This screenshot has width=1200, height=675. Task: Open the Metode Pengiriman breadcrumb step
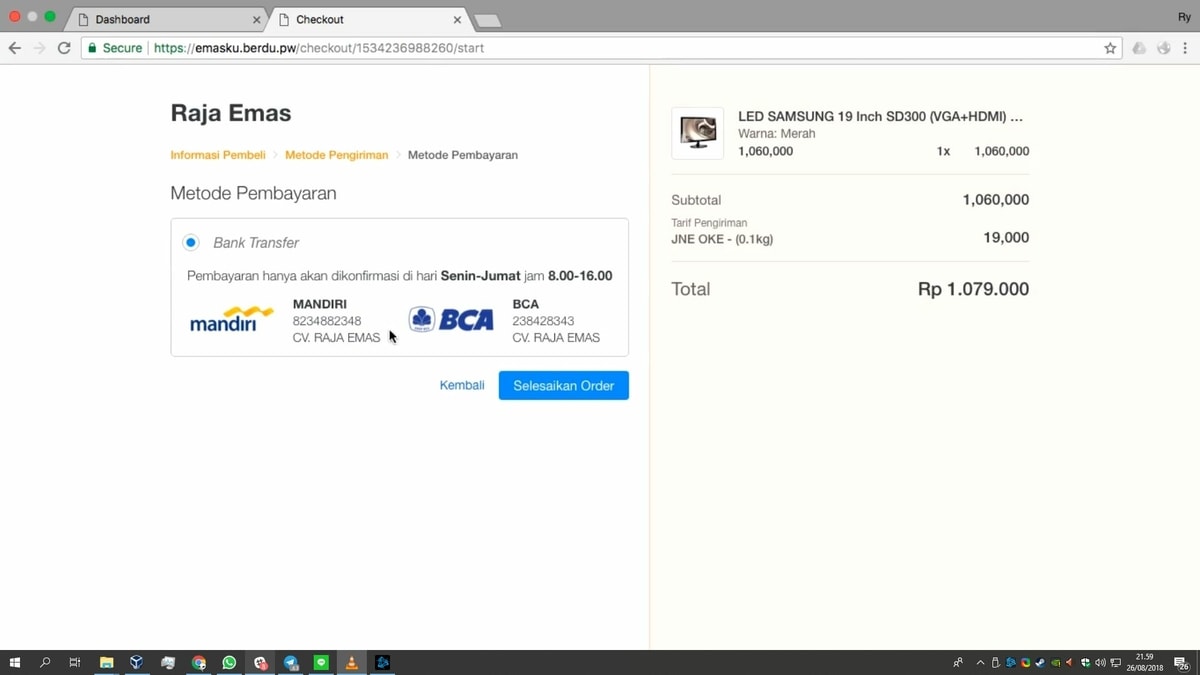point(336,155)
